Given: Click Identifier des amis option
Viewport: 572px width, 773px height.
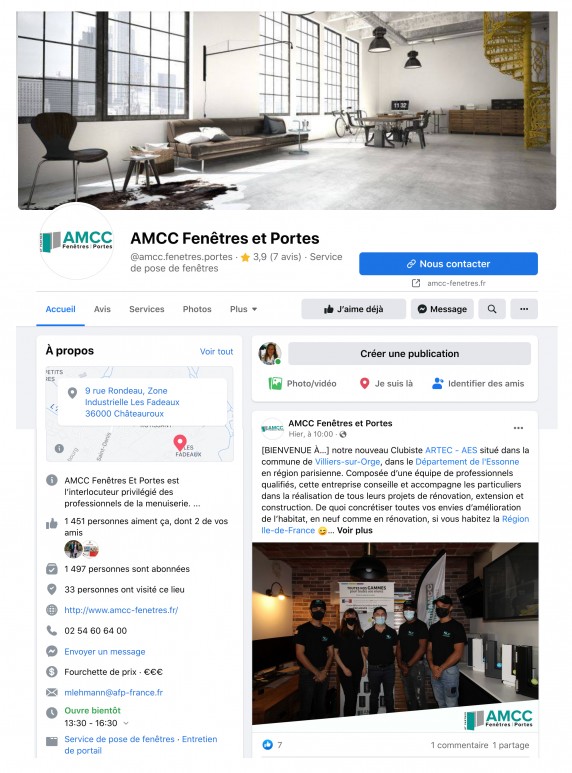Looking at the screenshot, I should click(478, 383).
